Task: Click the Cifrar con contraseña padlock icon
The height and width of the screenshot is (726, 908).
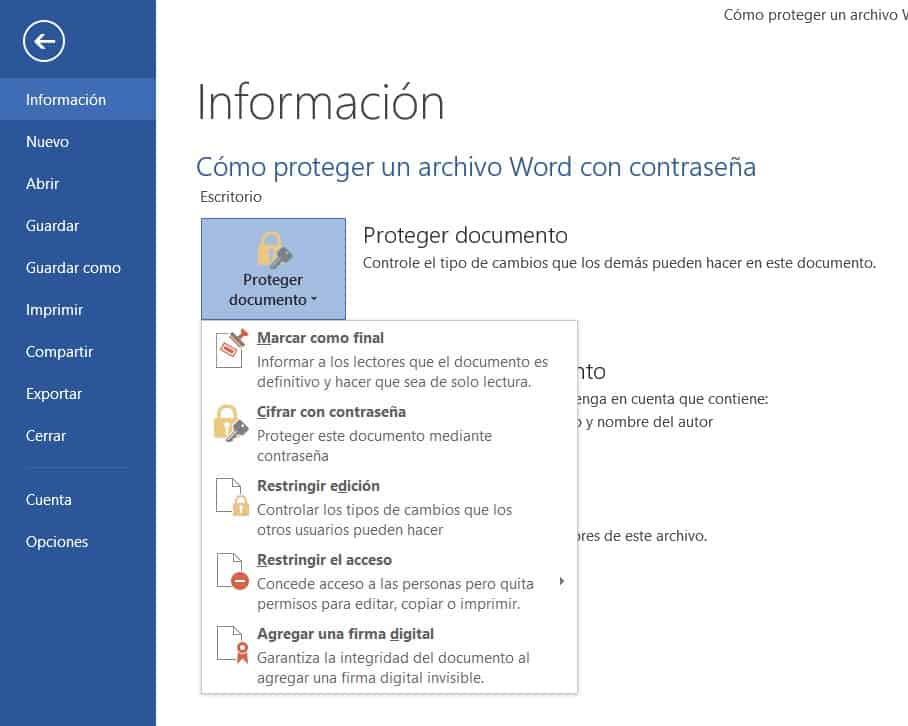Action: (x=231, y=422)
